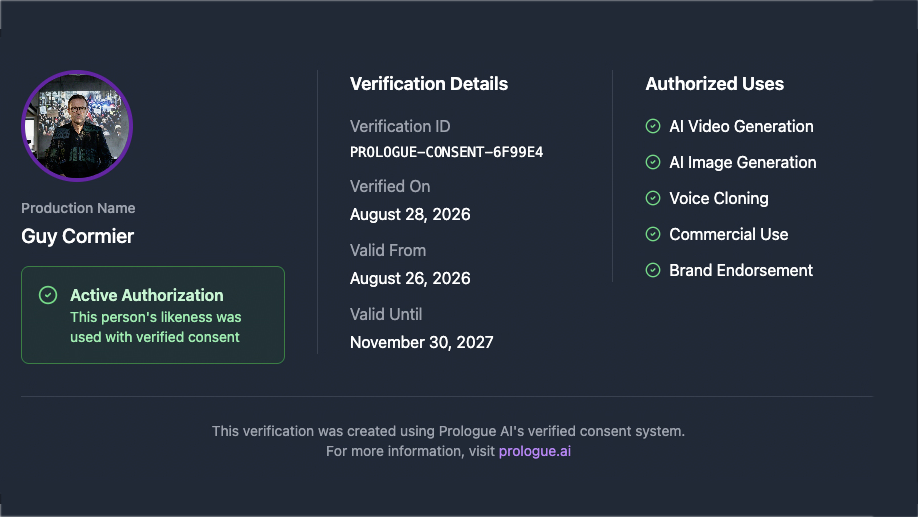Image resolution: width=918 pixels, height=517 pixels.
Task: Click the checkmark icon beside Voice Cloning
Action: pyautogui.click(x=653, y=198)
